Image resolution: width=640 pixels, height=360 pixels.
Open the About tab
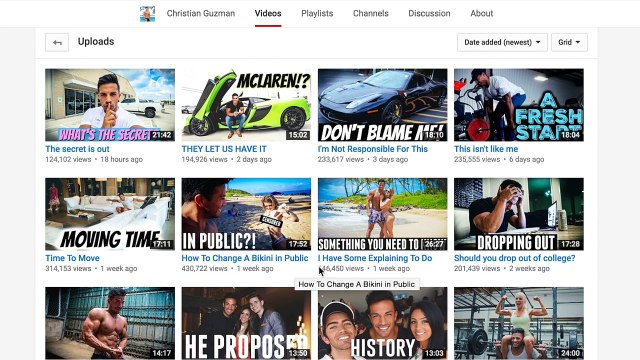click(x=482, y=13)
